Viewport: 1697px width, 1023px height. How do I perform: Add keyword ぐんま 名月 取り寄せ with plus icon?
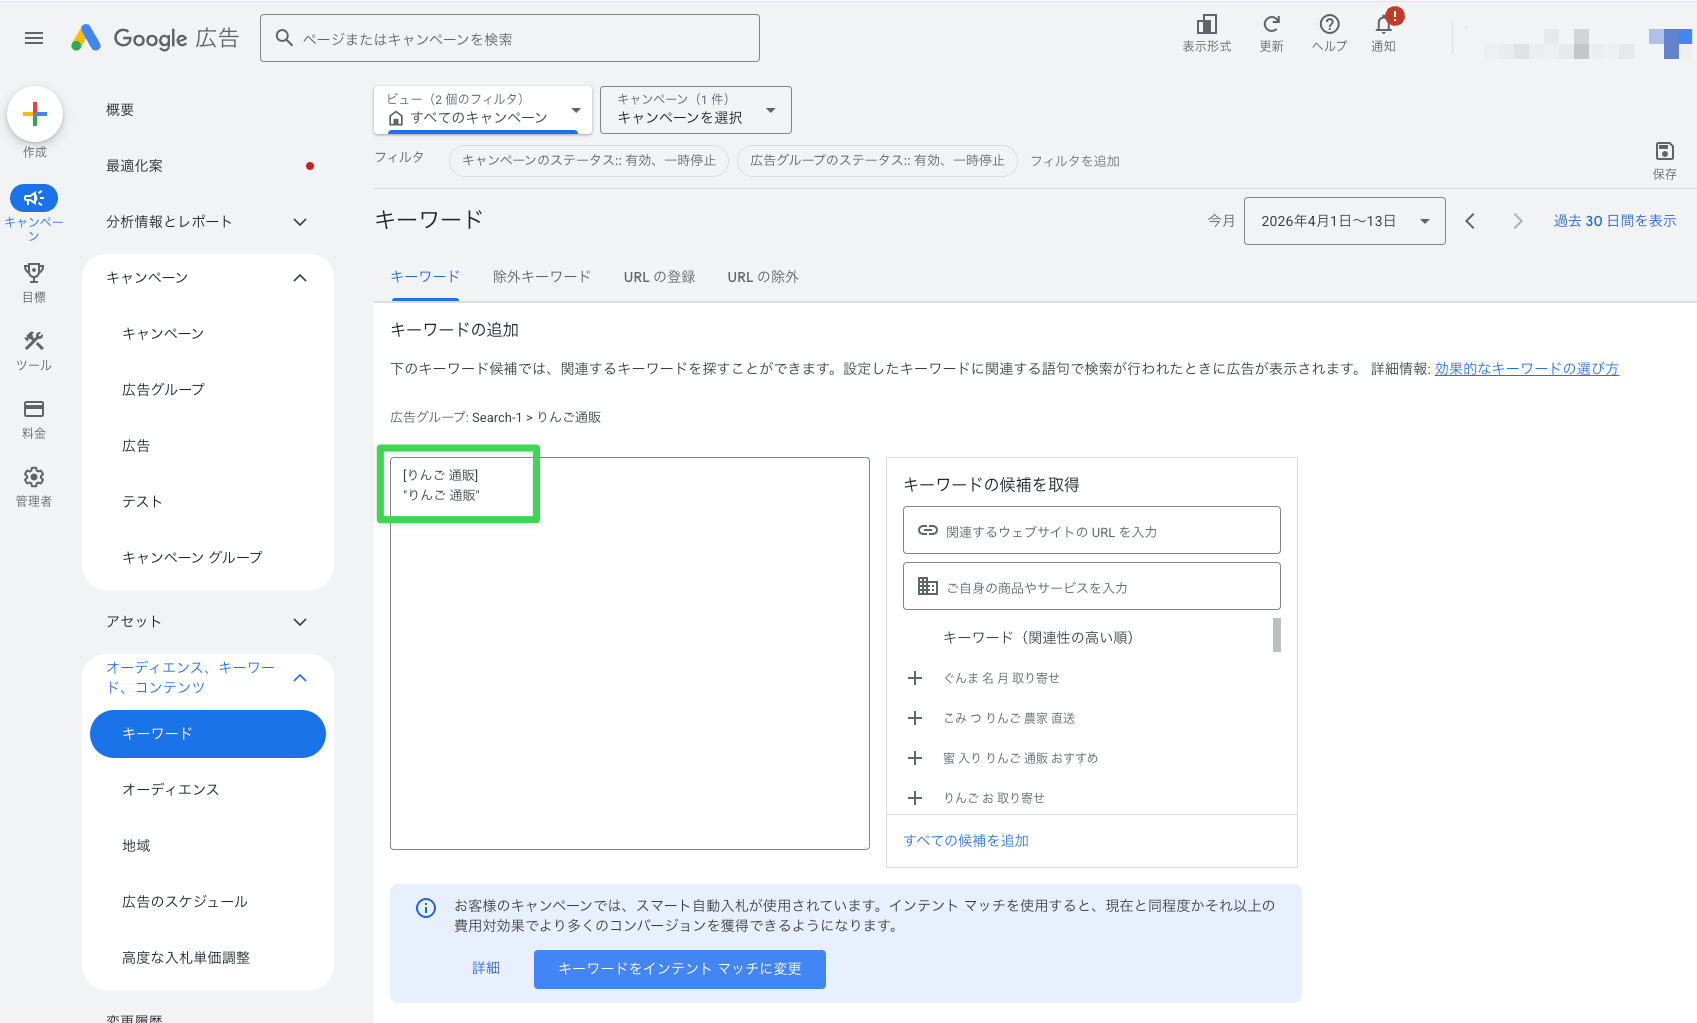[915, 677]
